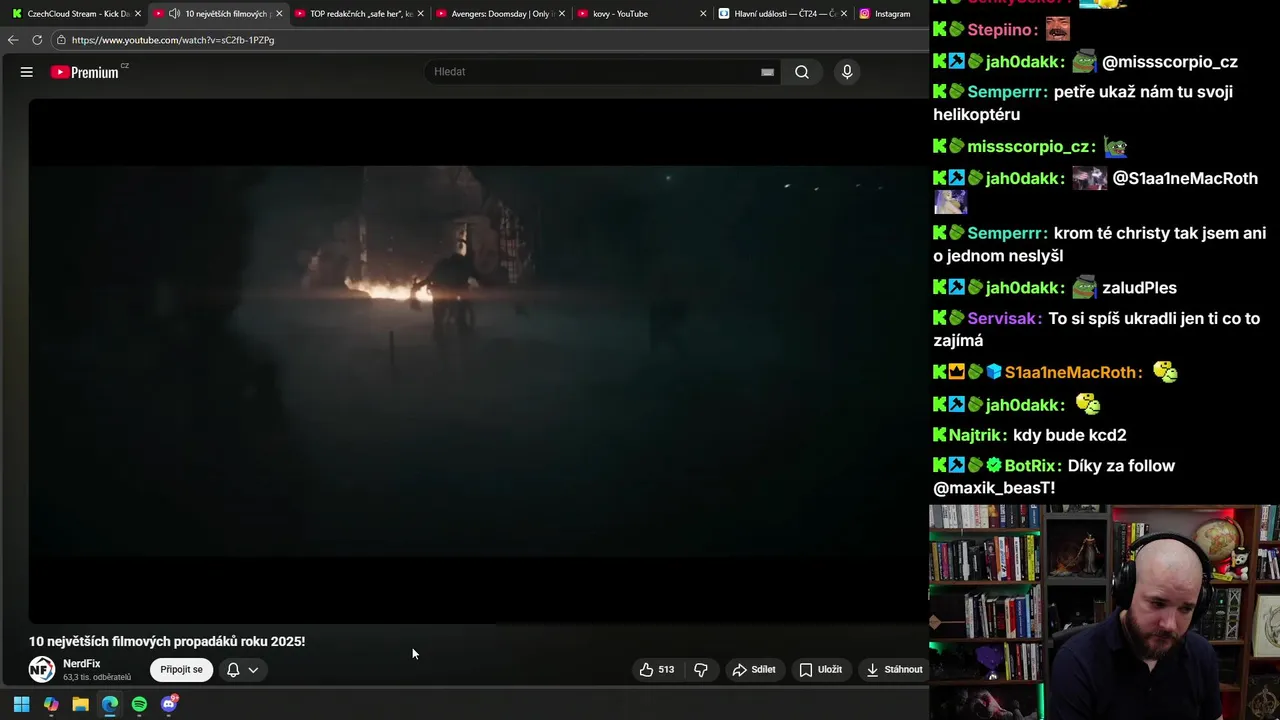Download video with Stáhnout button

click(894, 670)
